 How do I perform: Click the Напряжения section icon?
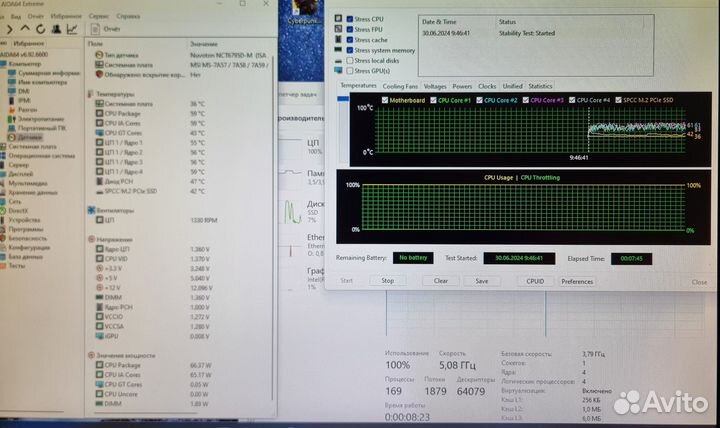[x=91, y=239]
